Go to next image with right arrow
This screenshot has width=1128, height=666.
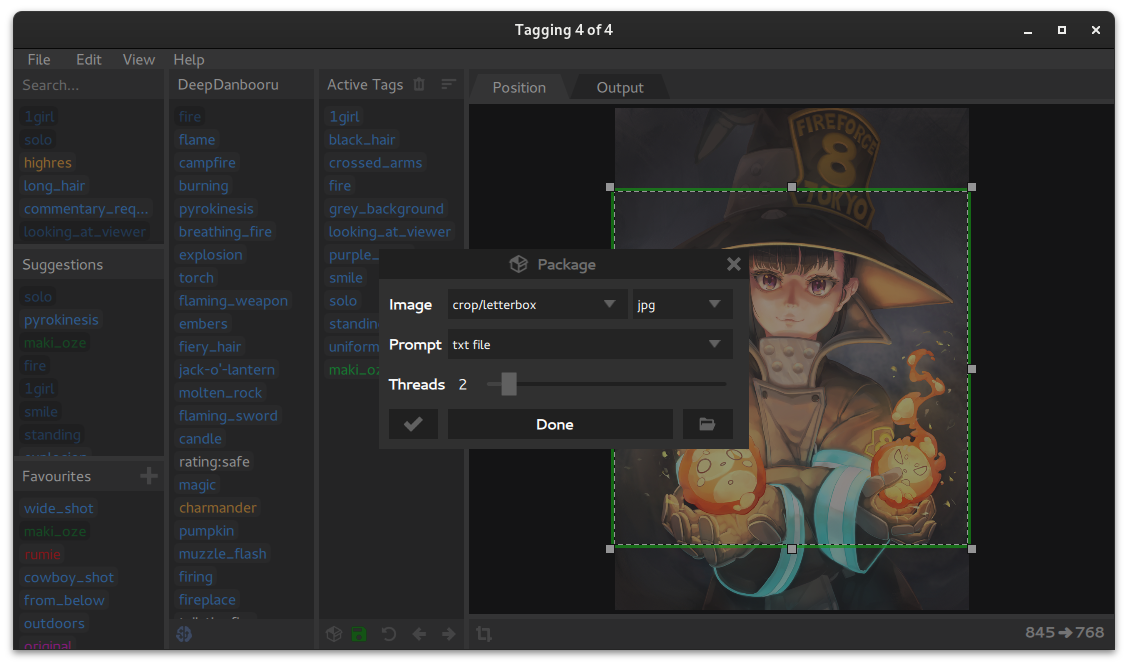(x=448, y=634)
